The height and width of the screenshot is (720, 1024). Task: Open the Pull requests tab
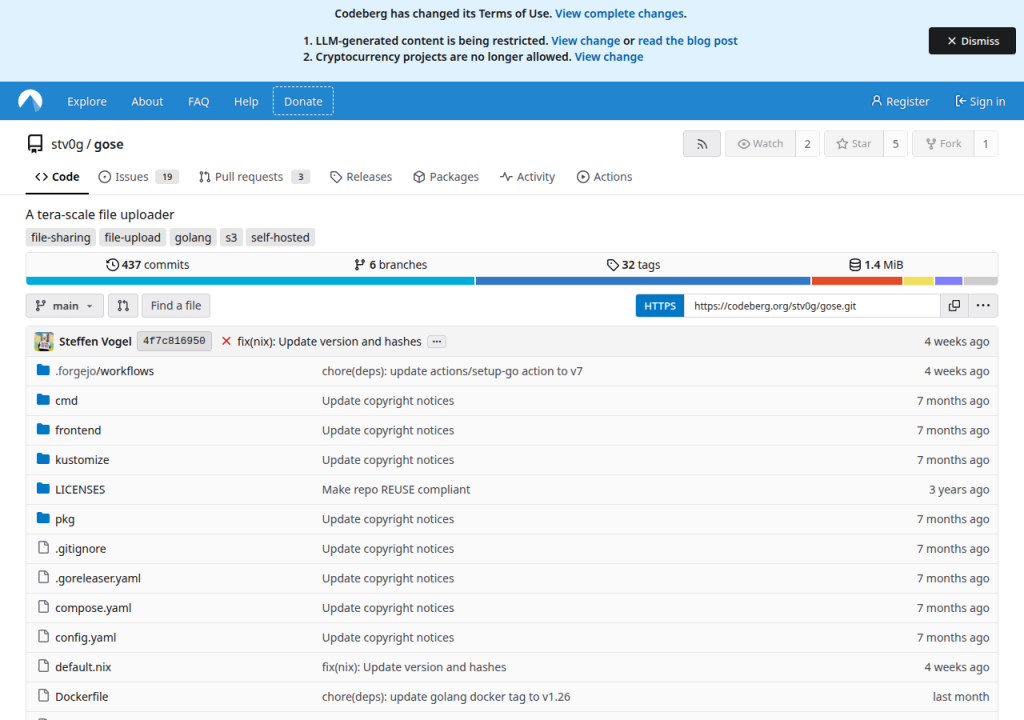tap(254, 177)
